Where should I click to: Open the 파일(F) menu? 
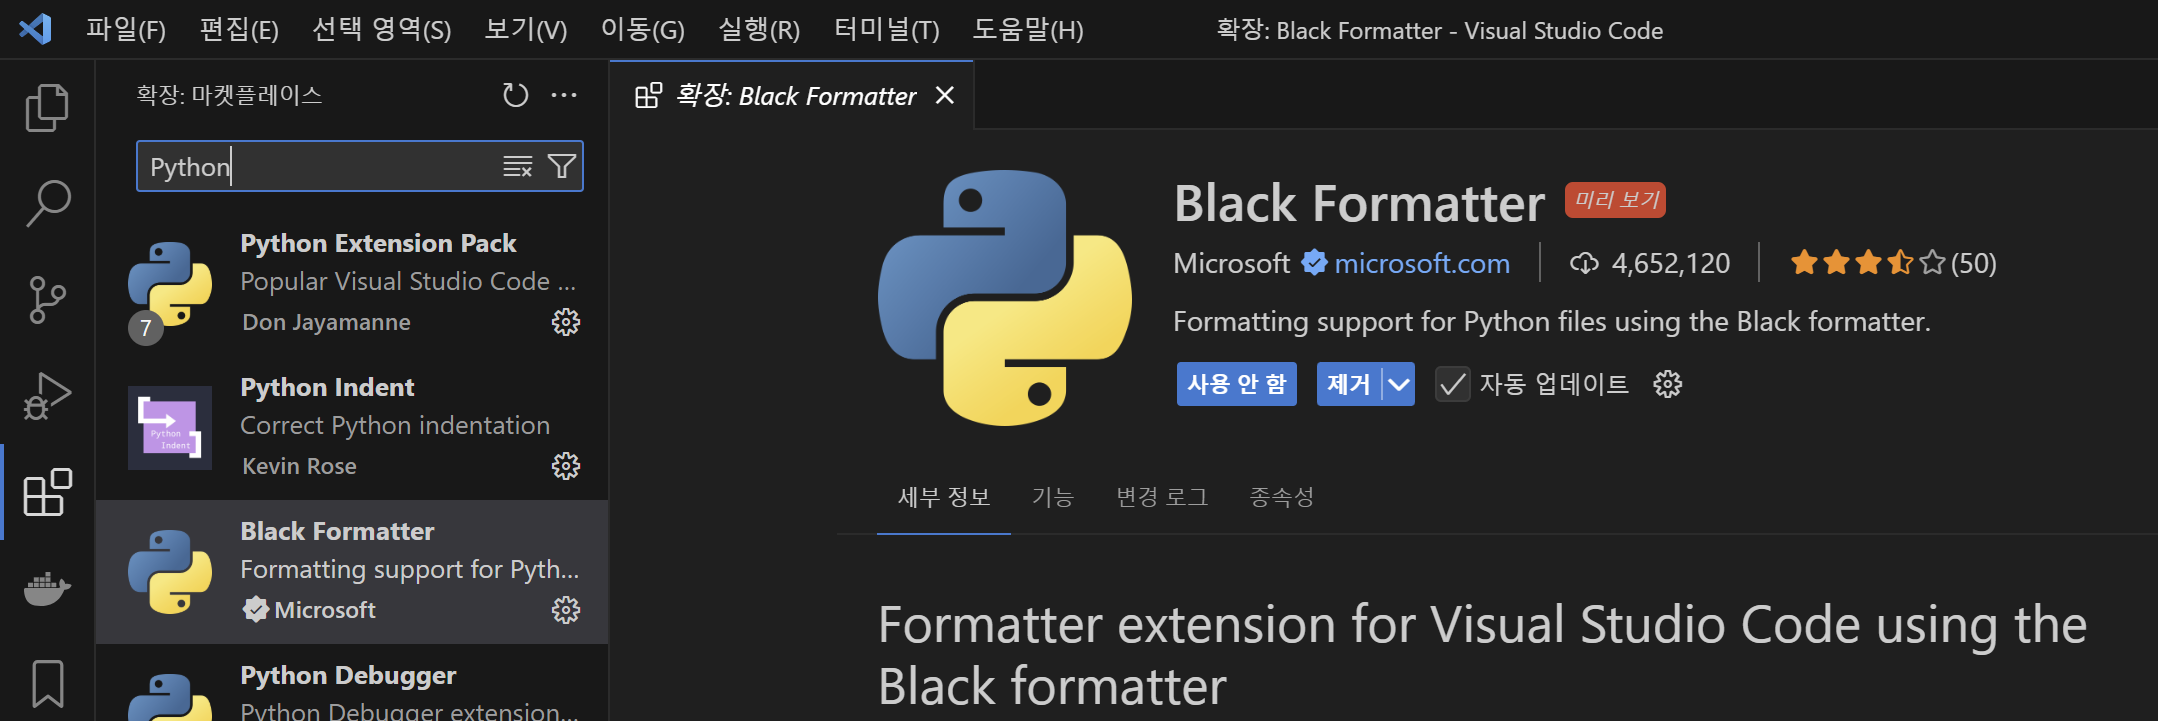tap(126, 29)
